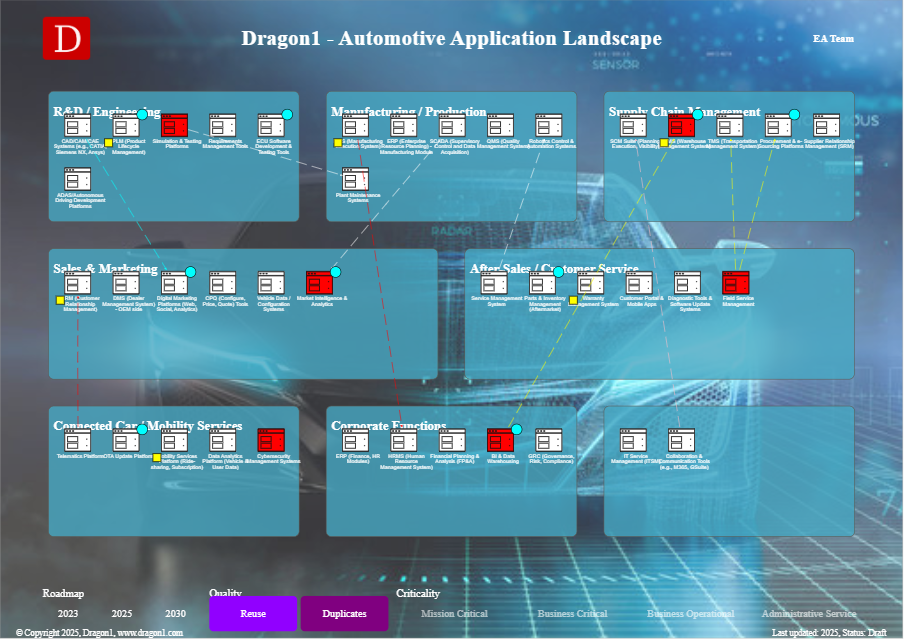
Task: Select the ERP (Finance, HR Modules) icon
Action: [356, 440]
